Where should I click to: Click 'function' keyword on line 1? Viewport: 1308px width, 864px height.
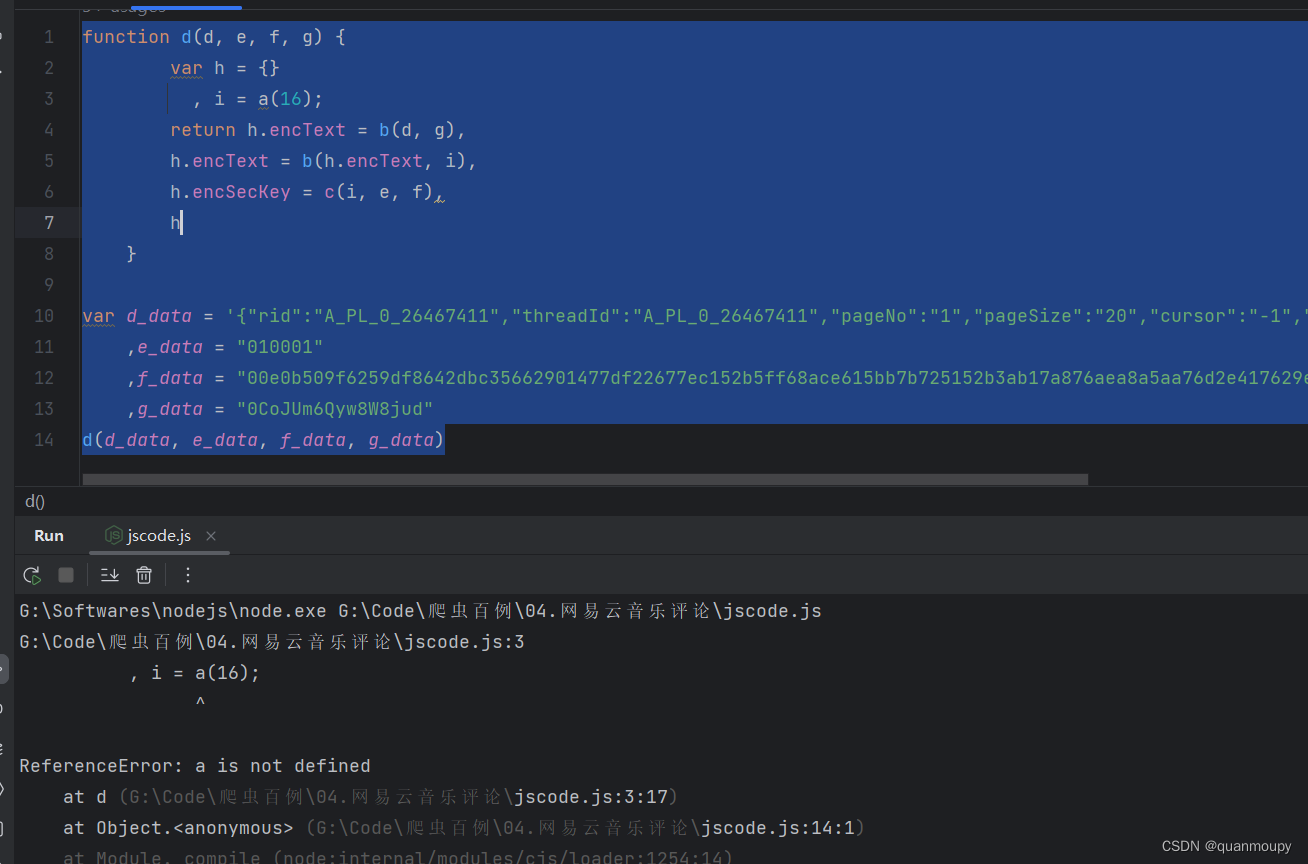(126, 37)
